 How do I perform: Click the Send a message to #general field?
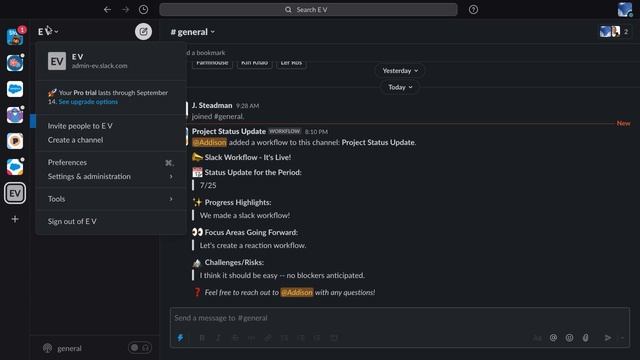pos(400,318)
